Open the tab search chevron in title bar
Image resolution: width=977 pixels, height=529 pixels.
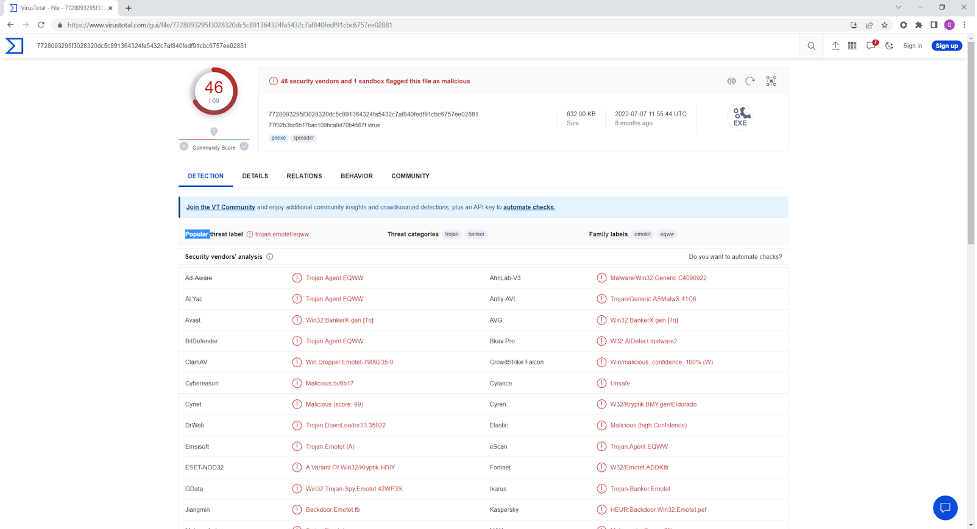pyautogui.click(x=898, y=7)
